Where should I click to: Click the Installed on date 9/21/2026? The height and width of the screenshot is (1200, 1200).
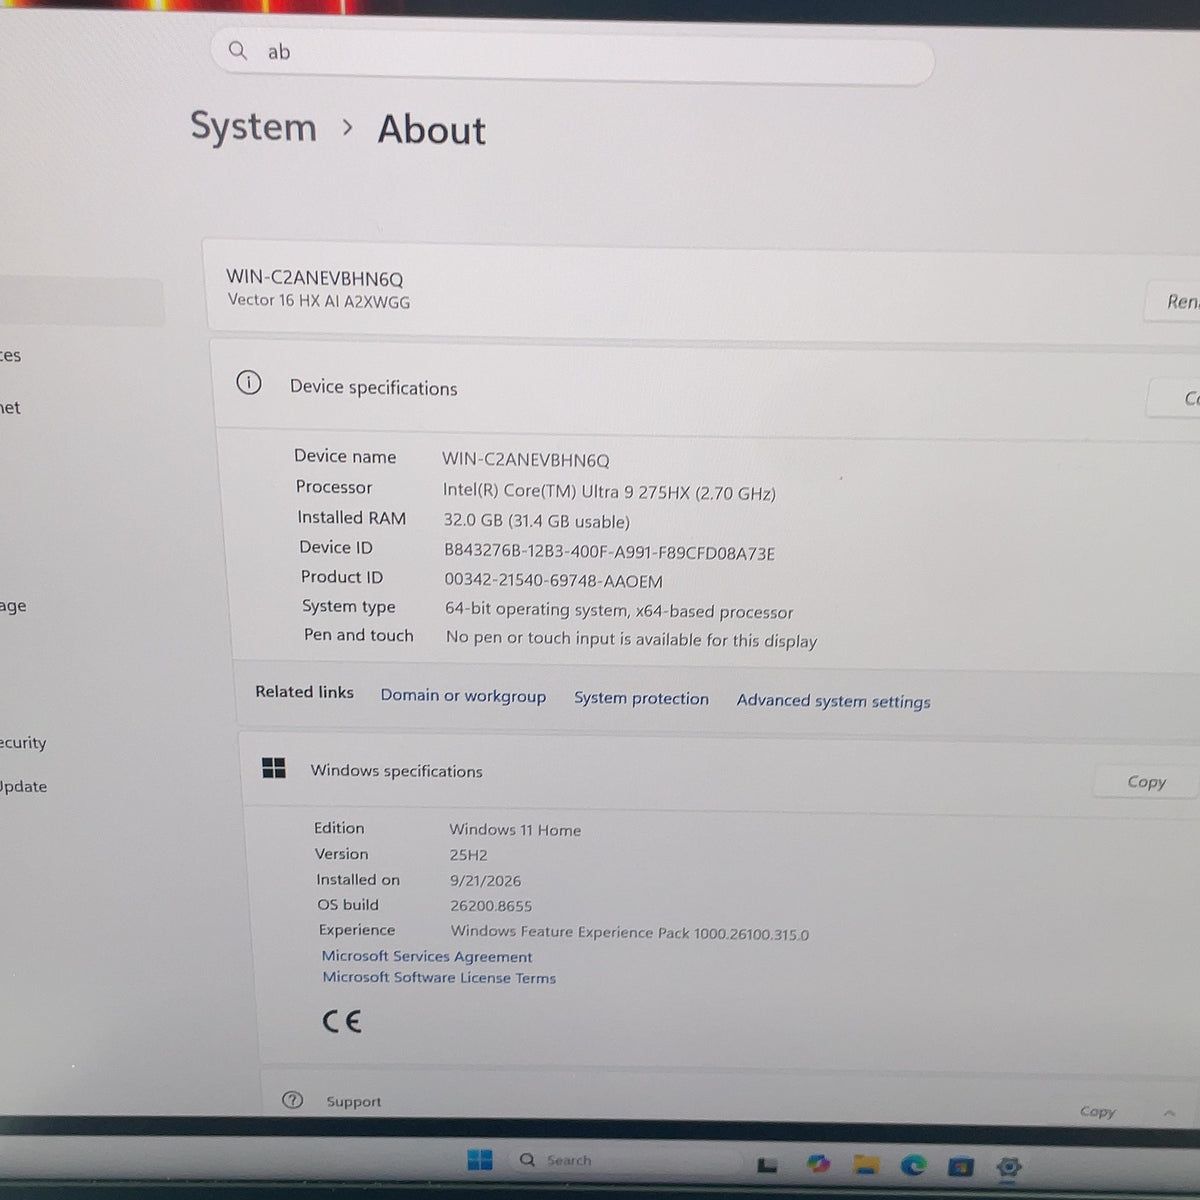pyautogui.click(x=486, y=881)
